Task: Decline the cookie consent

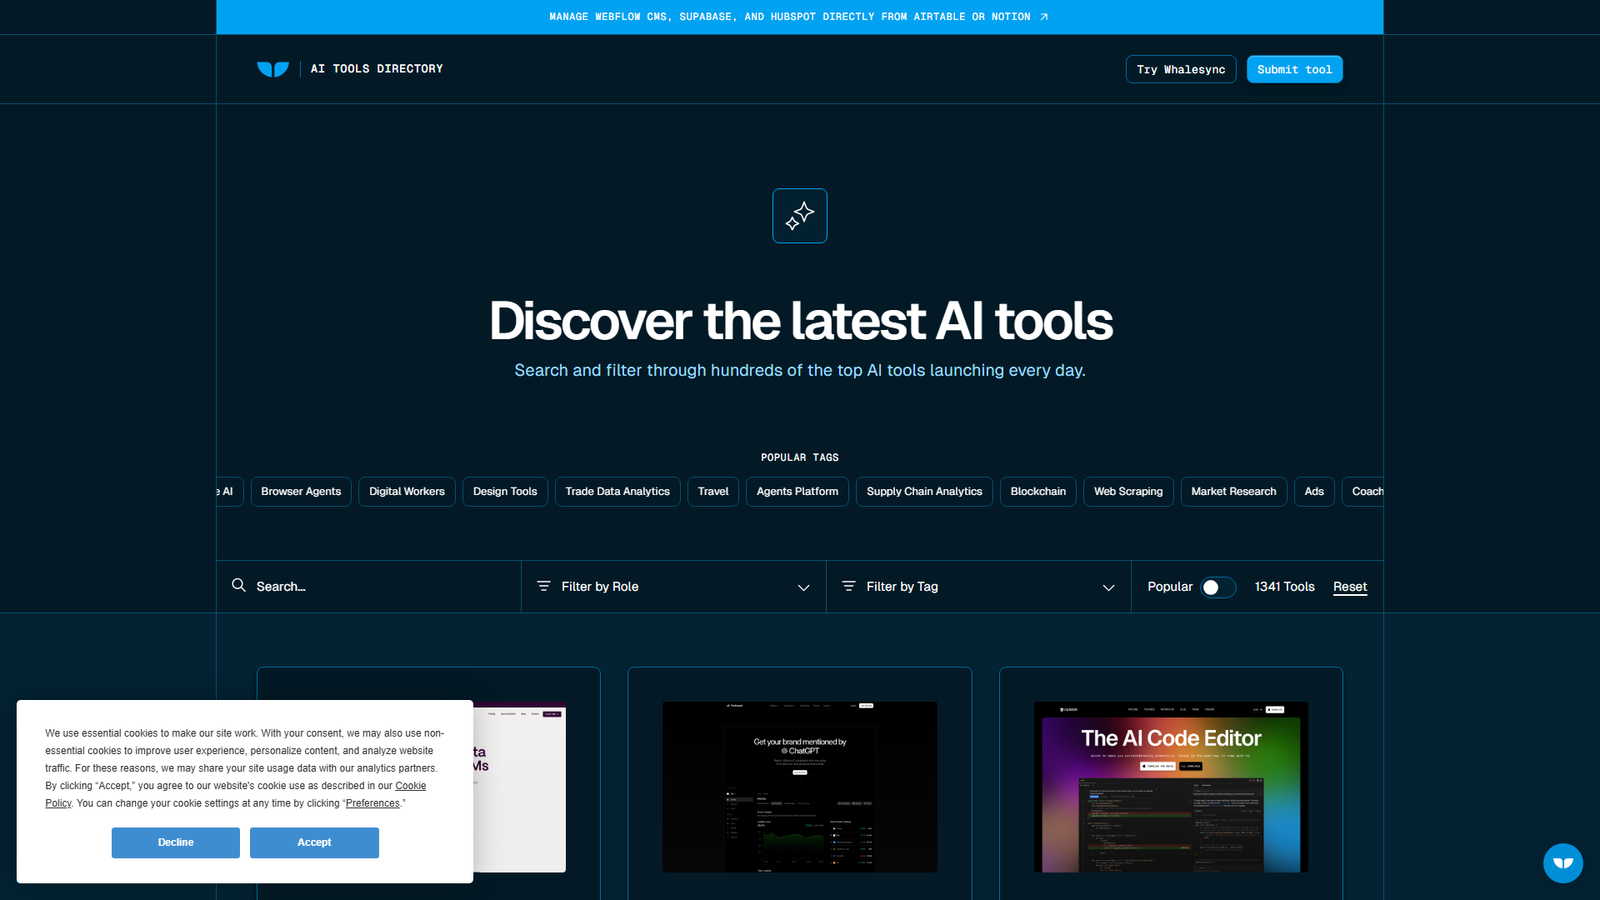Action: coord(175,842)
